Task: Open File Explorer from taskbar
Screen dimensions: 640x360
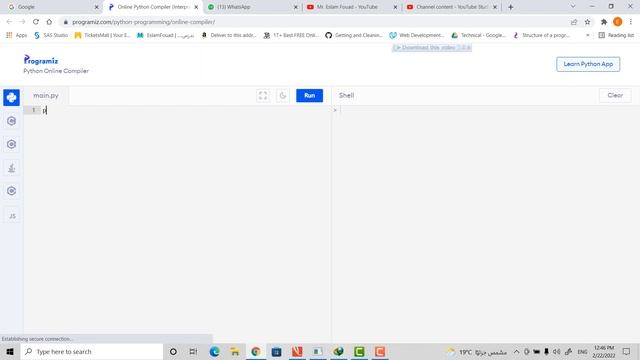Action: point(235,351)
